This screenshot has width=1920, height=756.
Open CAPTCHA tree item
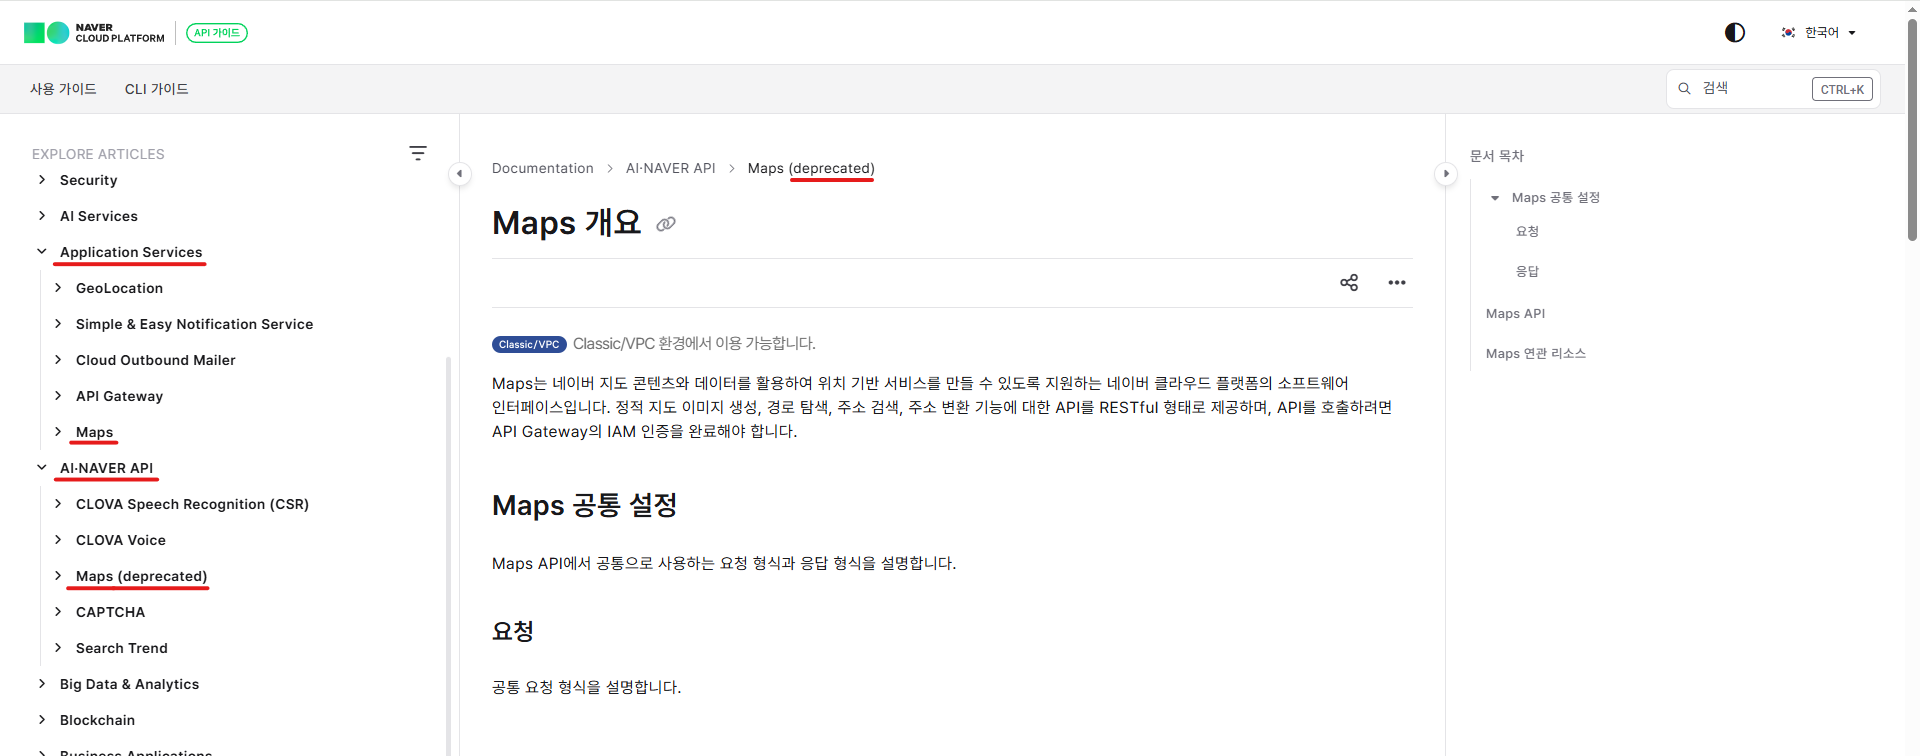coord(110,612)
